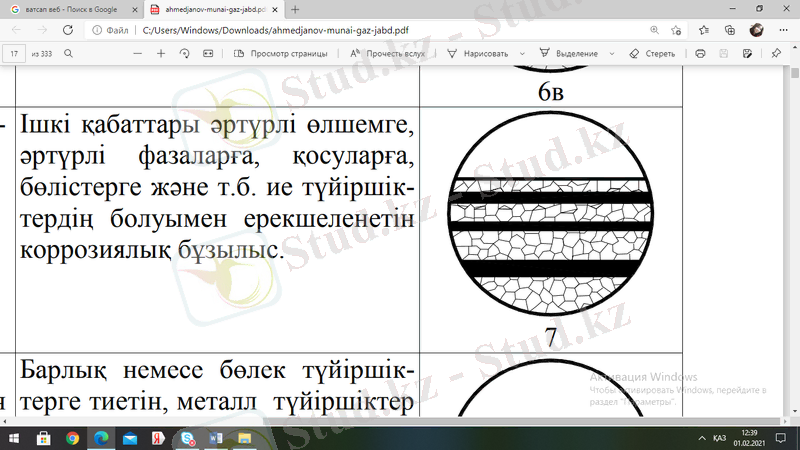Image resolution: width=800 pixels, height=450 pixels.
Task: Zoom in the PDF with plus
Action: coord(161,54)
